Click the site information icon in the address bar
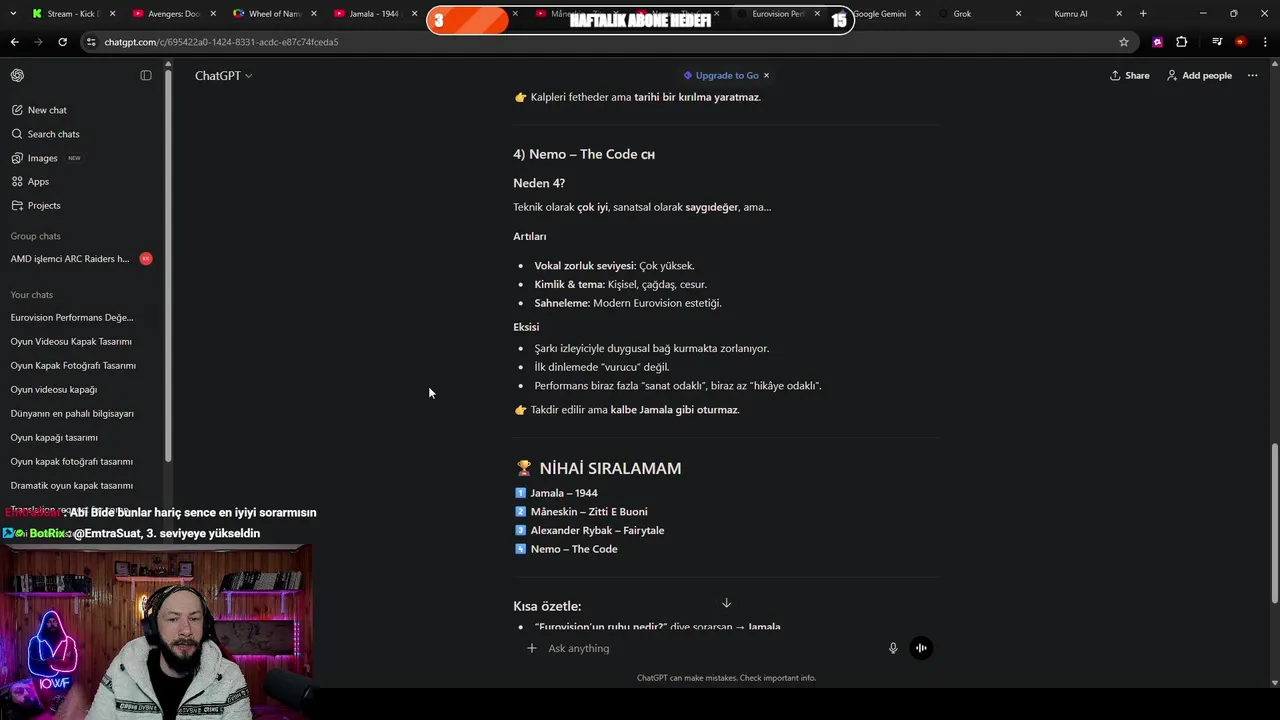 [x=92, y=42]
